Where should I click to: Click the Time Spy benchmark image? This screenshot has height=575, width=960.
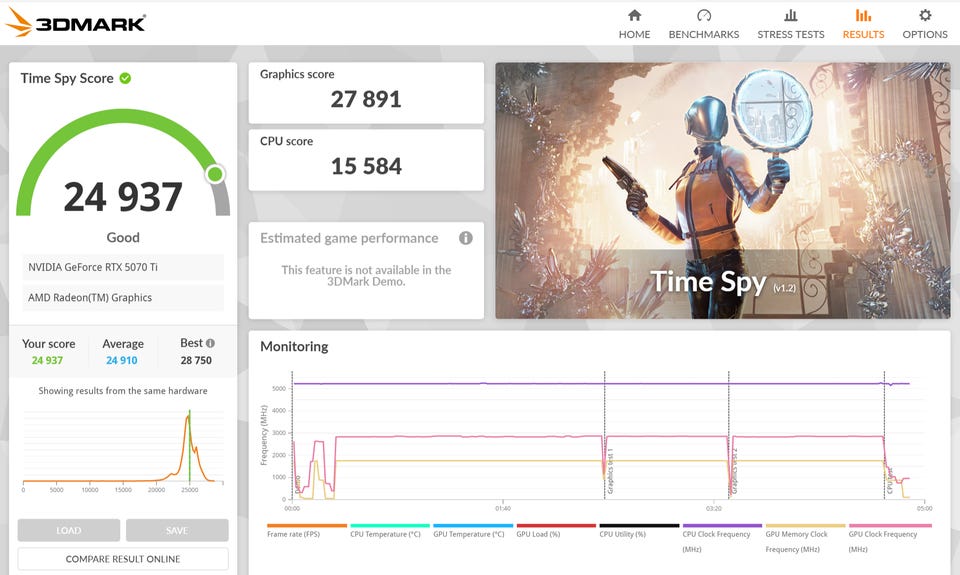[722, 190]
